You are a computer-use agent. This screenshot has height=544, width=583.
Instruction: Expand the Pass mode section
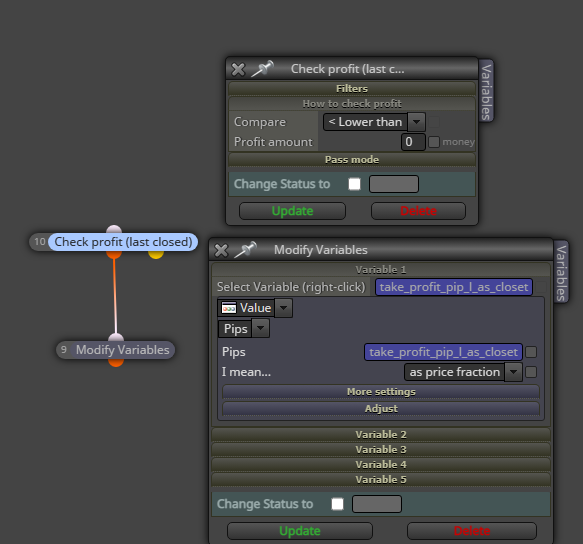[352, 160]
